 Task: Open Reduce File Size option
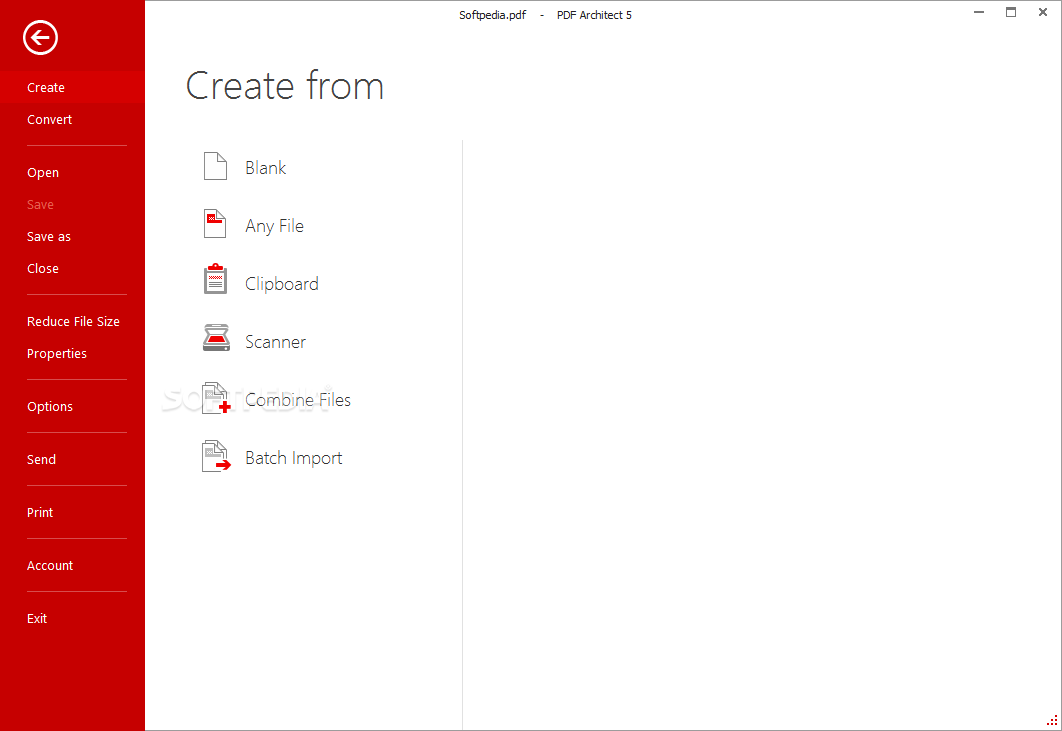73,321
